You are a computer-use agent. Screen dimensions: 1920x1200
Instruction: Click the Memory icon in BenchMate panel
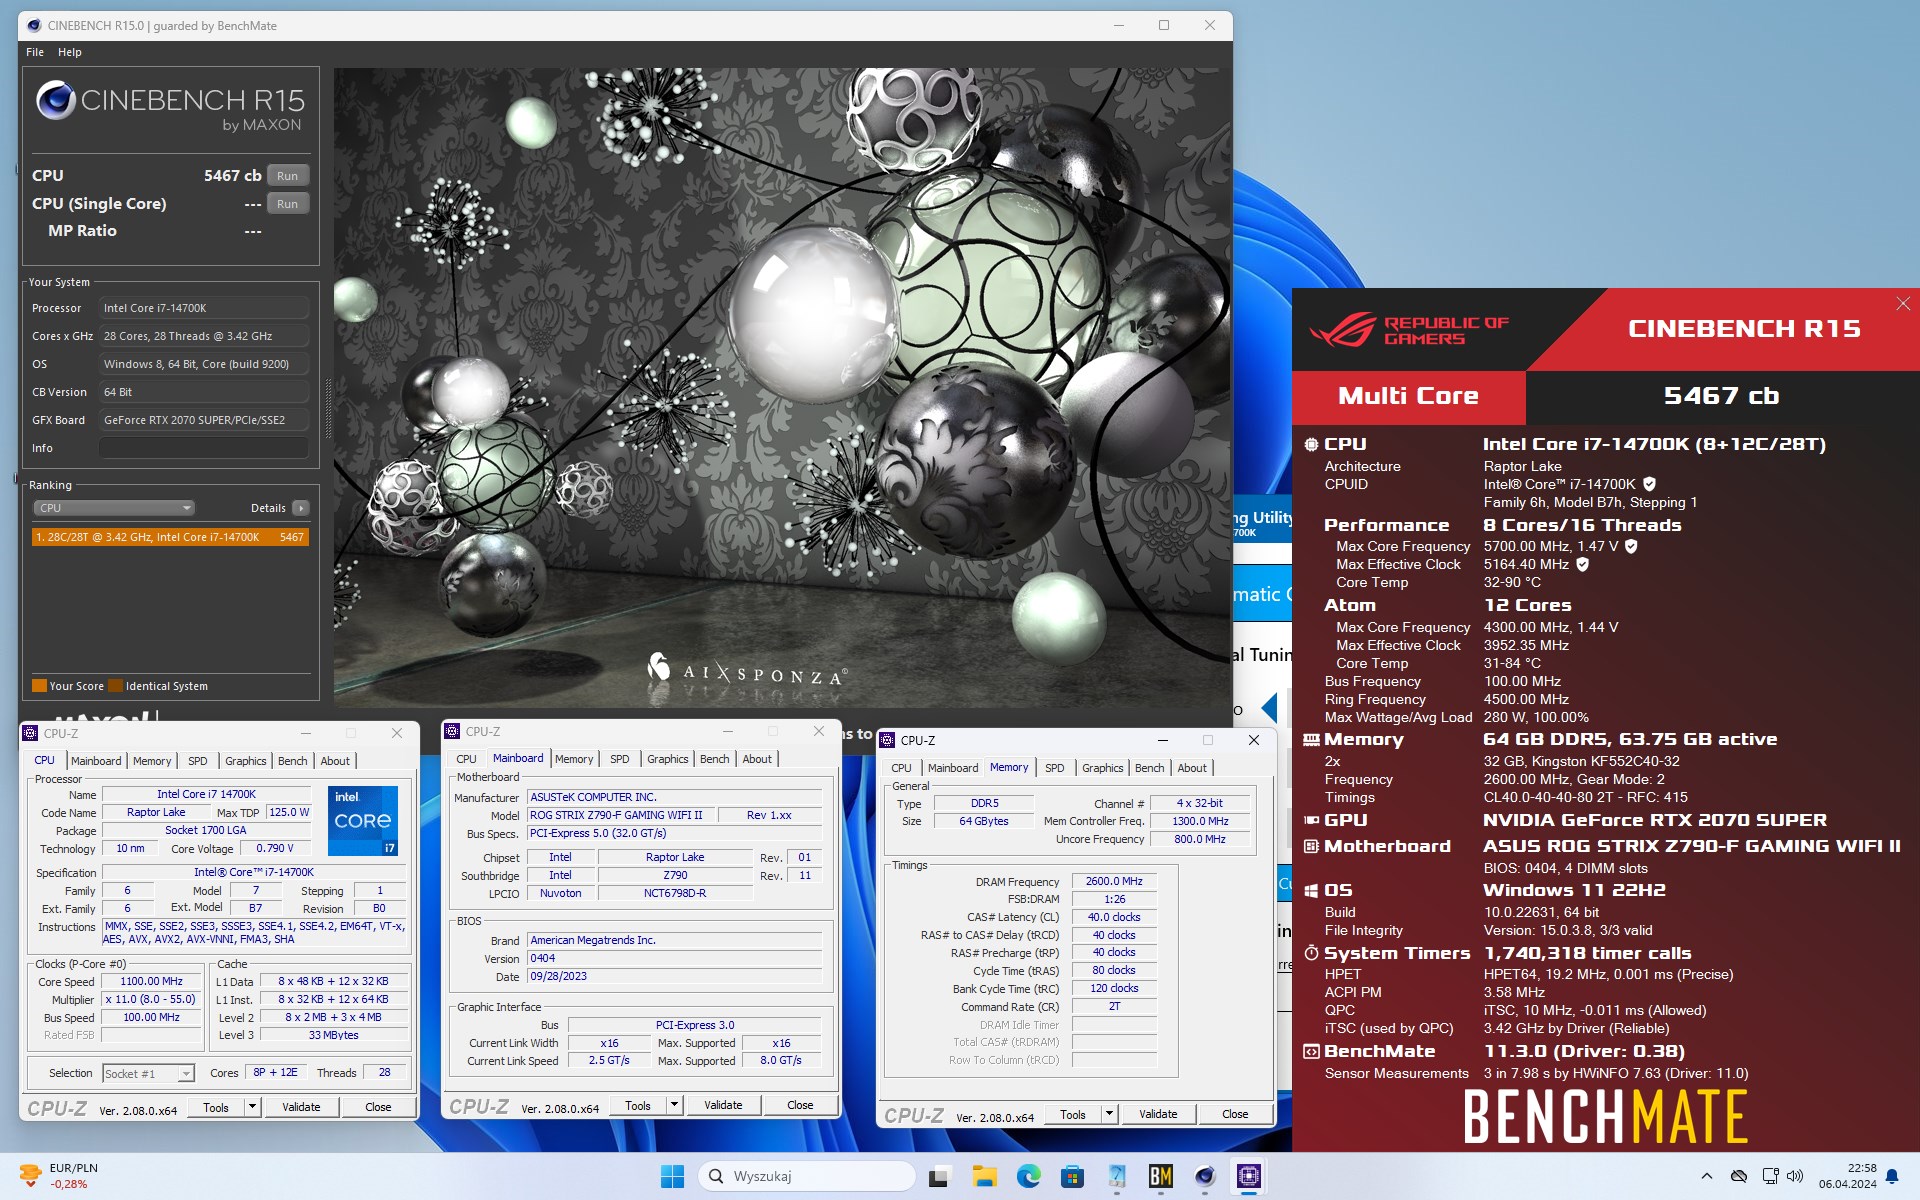coord(1312,740)
